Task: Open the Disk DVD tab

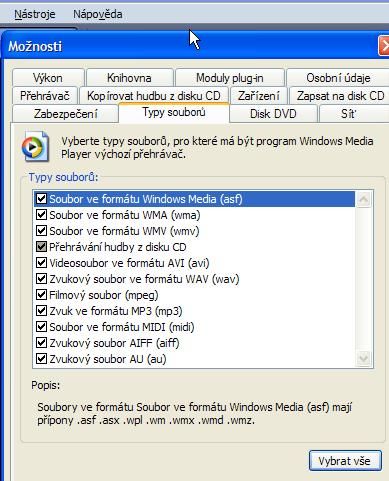Action: point(273,114)
